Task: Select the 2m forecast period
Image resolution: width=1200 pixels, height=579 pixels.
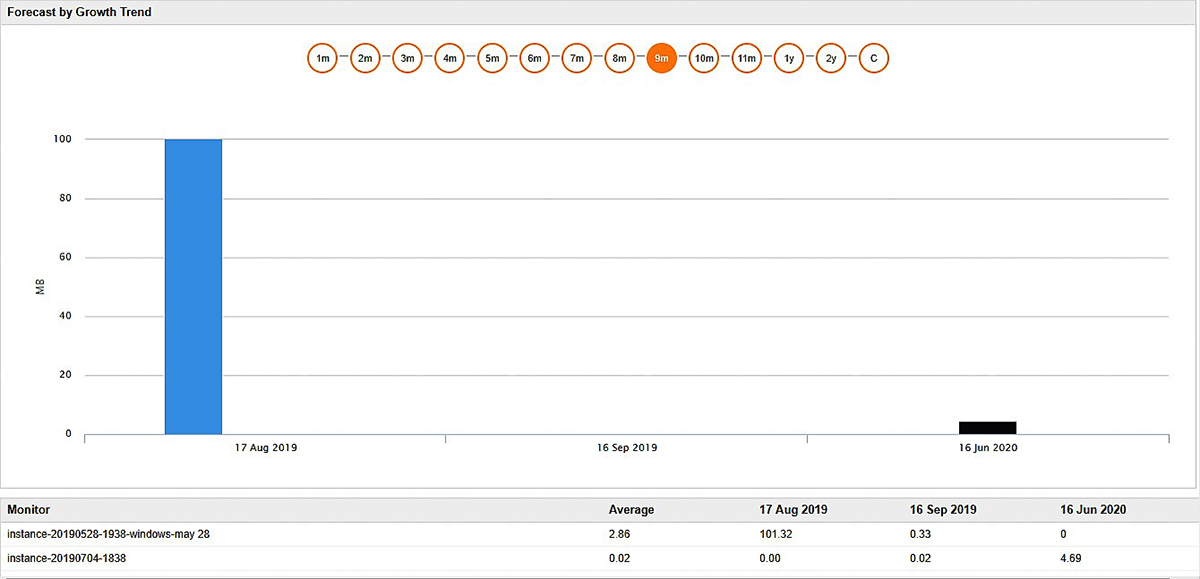Action: pyautogui.click(x=365, y=58)
